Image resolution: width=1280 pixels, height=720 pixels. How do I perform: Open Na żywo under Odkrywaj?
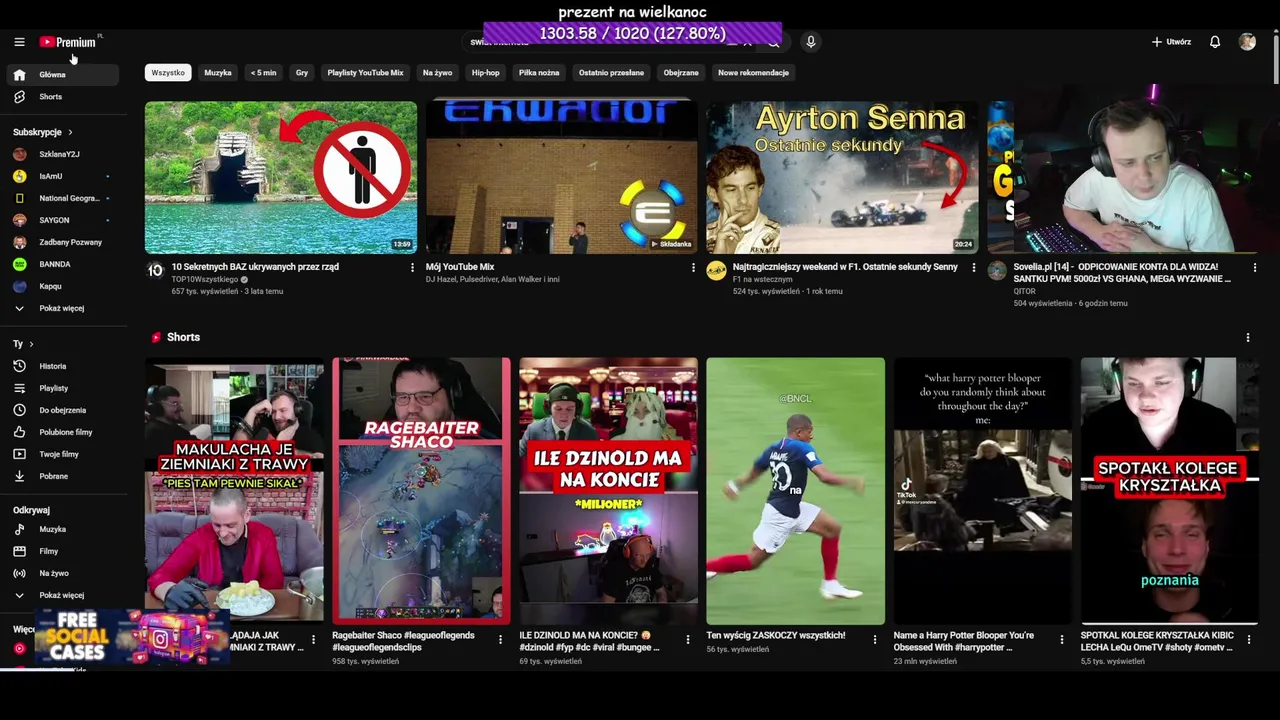pos(64,573)
